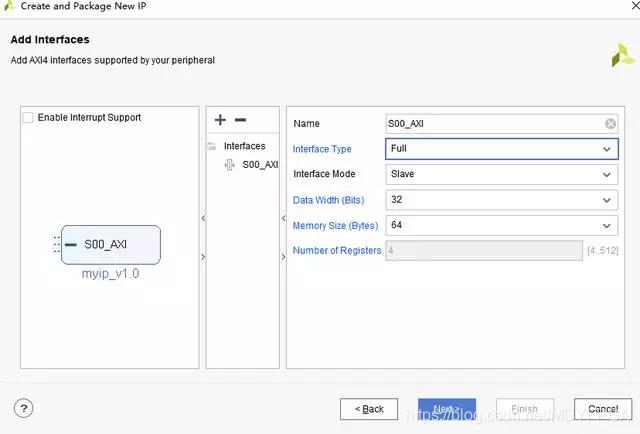Click the Interface Type label
The image size is (640, 434).
[322, 149]
